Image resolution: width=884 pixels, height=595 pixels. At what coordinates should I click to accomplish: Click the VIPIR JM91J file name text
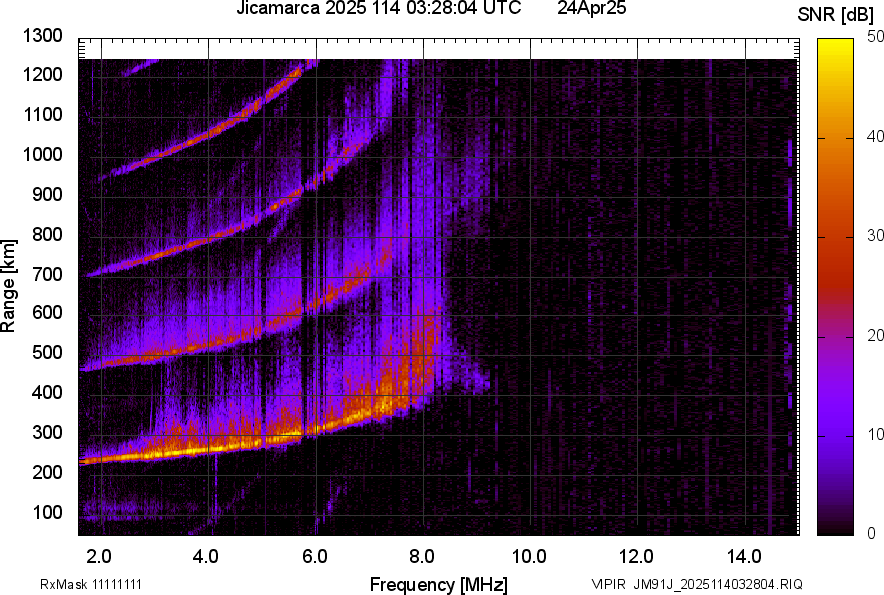tap(697, 584)
